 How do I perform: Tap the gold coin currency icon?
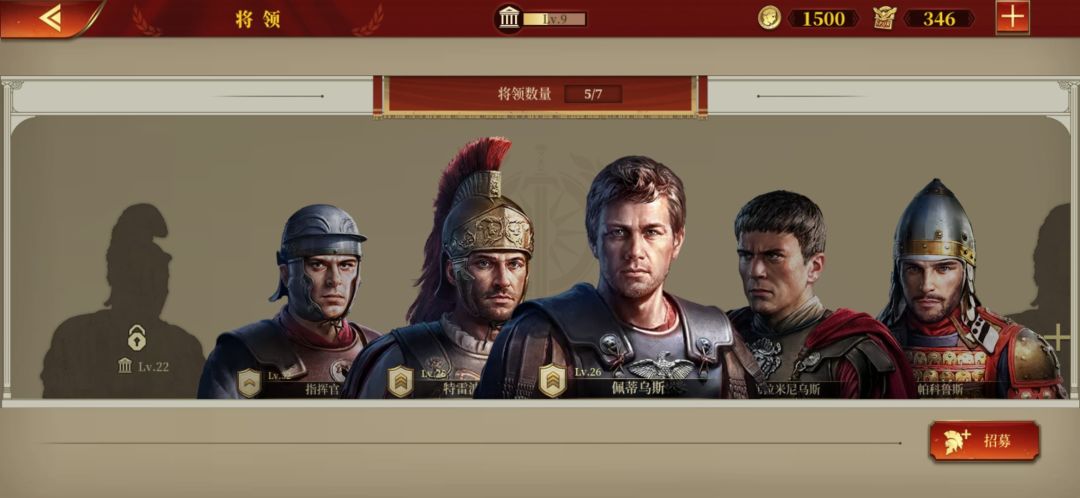click(x=769, y=18)
